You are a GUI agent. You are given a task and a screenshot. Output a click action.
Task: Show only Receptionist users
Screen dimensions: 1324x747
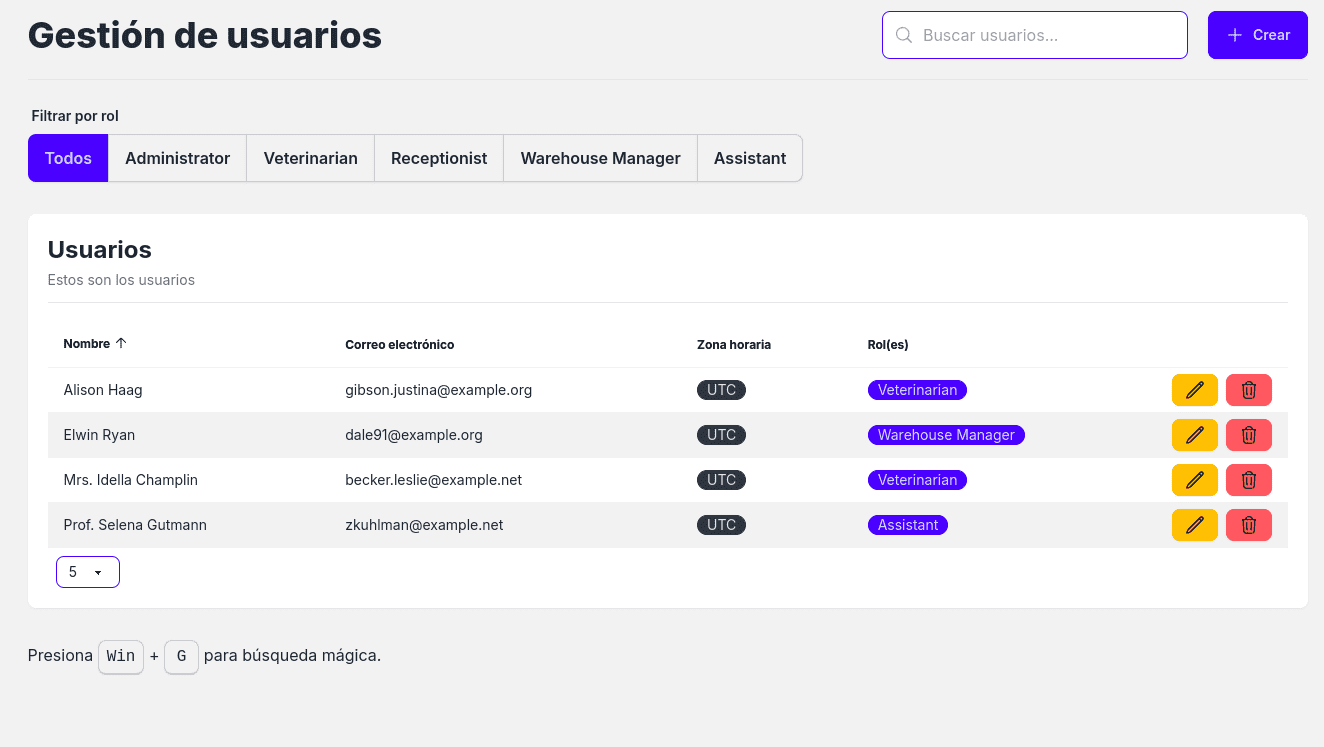point(439,158)
